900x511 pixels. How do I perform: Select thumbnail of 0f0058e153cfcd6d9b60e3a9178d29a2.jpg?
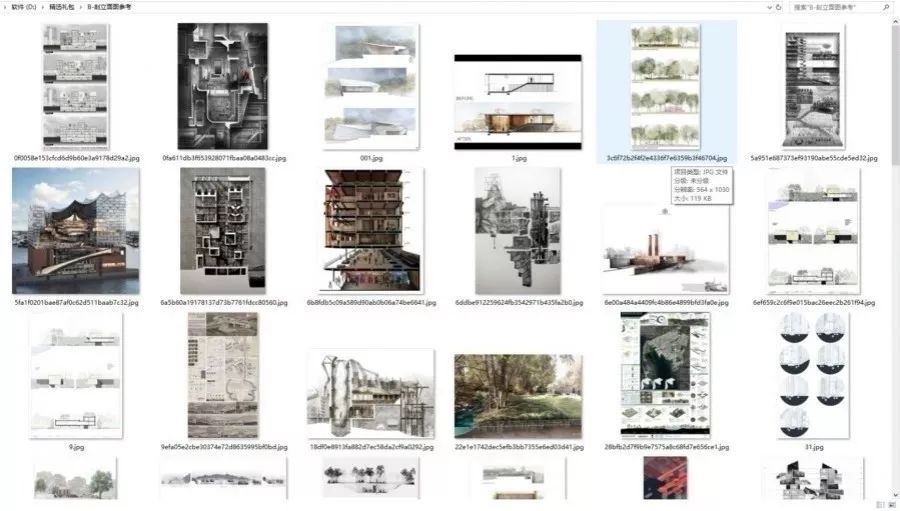tap(76, 87)
